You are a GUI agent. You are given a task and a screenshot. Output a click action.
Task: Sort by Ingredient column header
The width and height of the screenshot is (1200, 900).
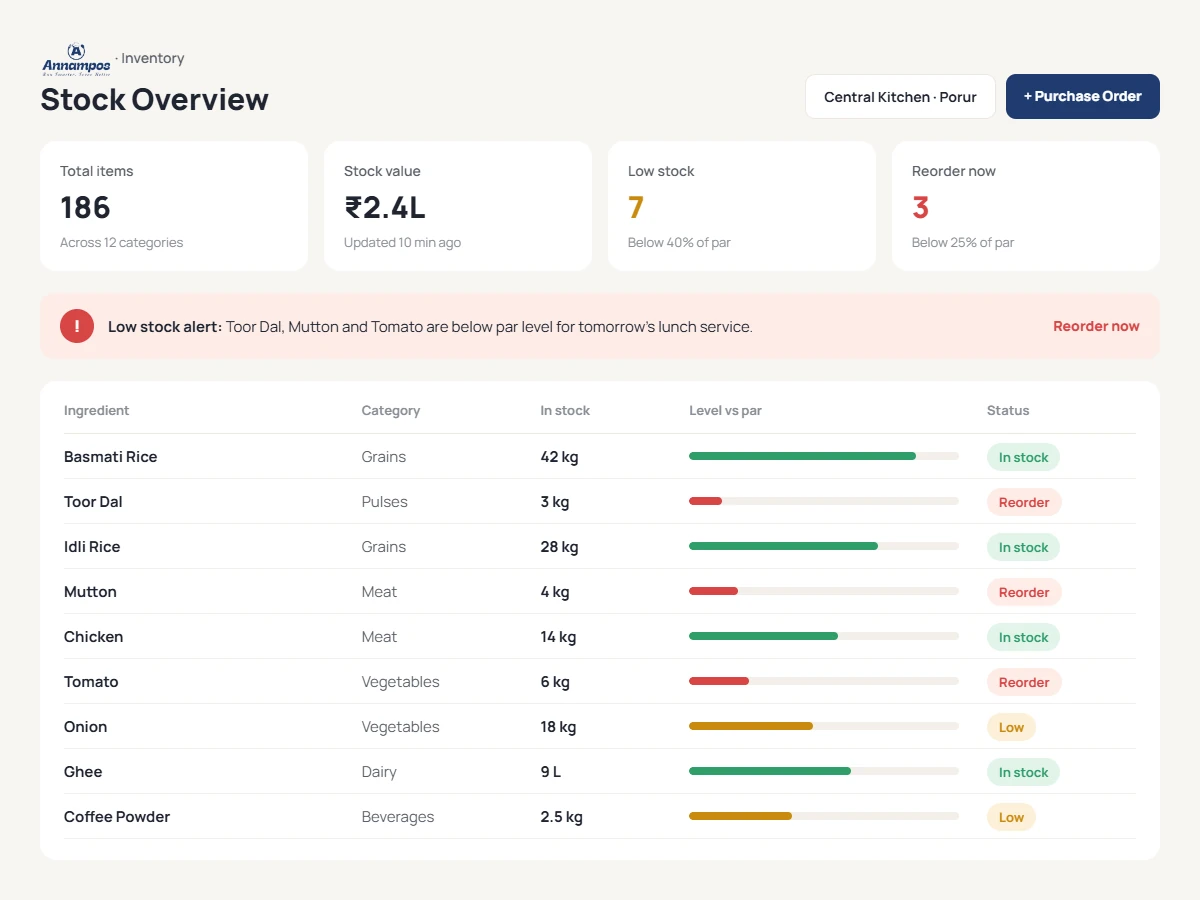pyautogui.click(x=96, y=411)
